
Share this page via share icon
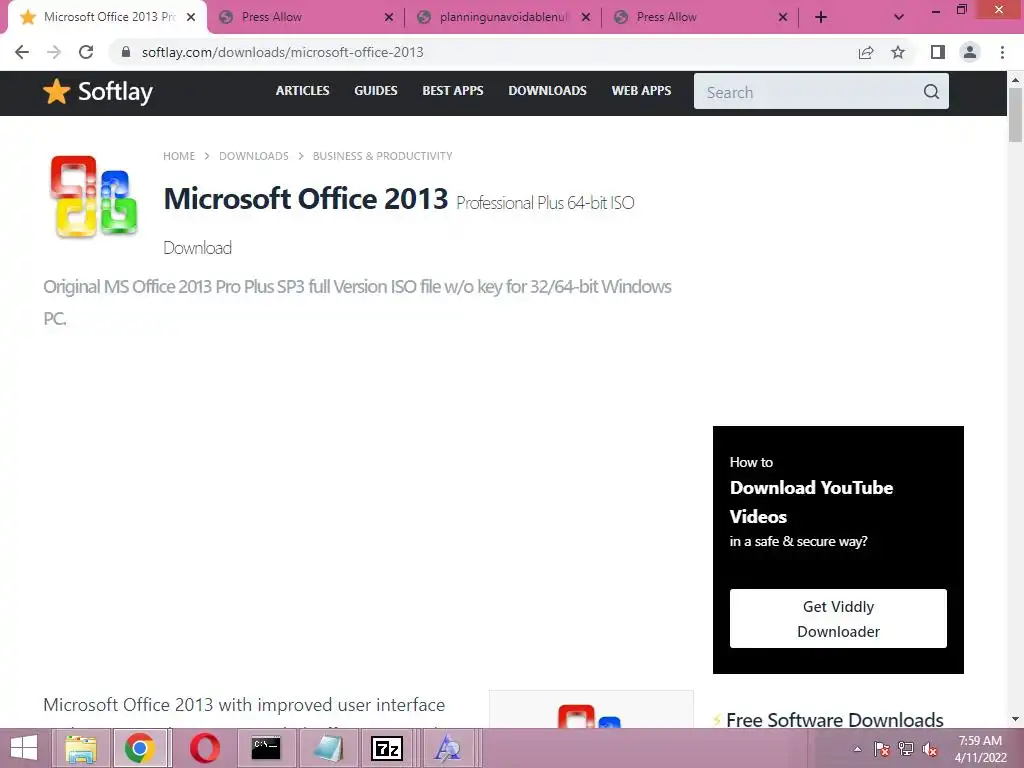coord(866,52)
